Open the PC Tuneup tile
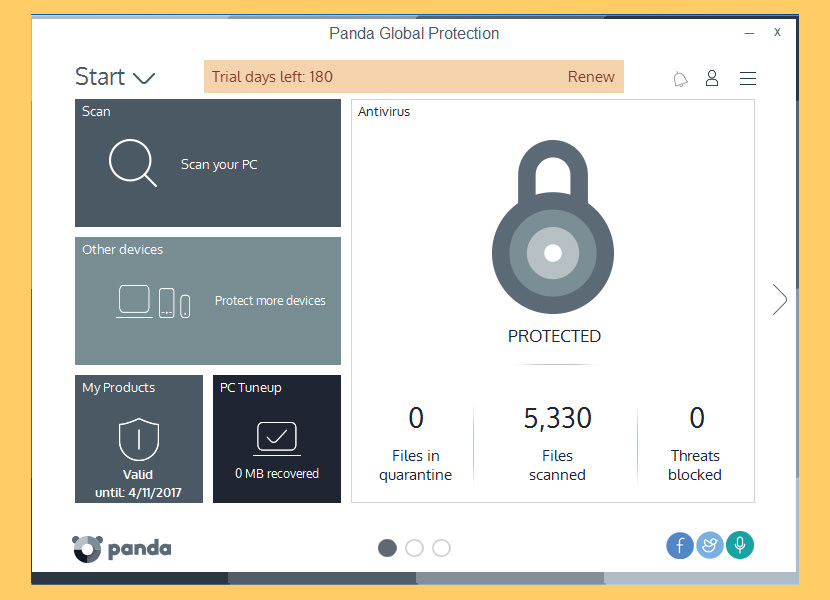 coord(277,439)
